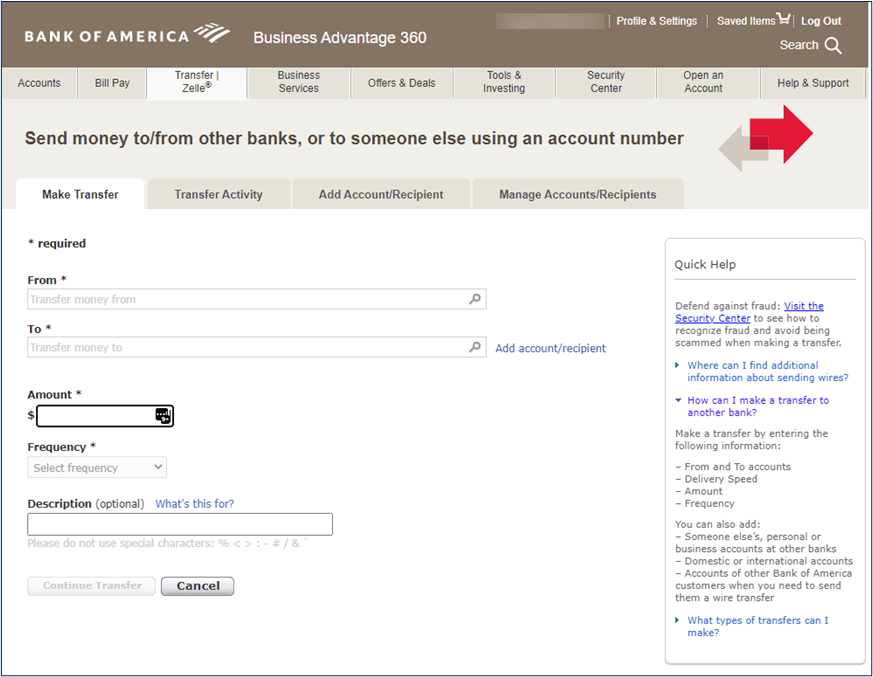Open the Help & Support menu
The height and width of the screenshot is (677, 873).
813,83
